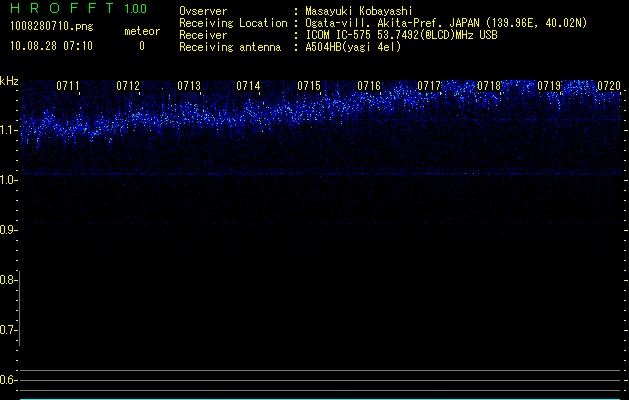The height and width of the screenshot is (400, 629).
Task: Click the Ovserver label
Action: coord(203,11)
